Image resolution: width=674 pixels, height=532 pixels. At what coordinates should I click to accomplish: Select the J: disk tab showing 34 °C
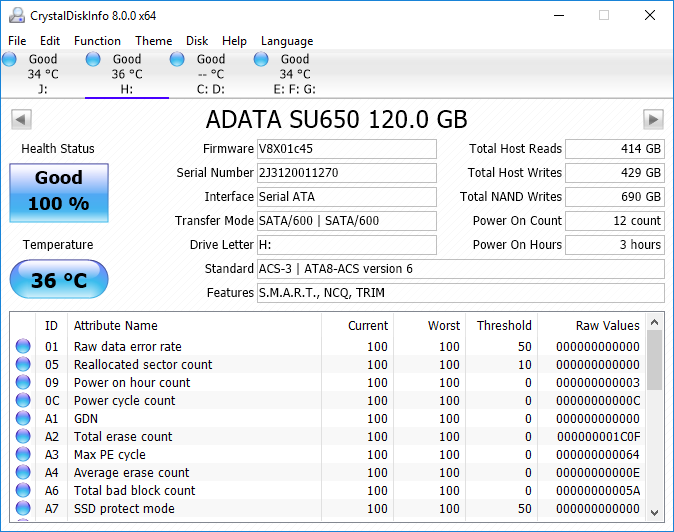pyautogui.click(x=43, y=74)
